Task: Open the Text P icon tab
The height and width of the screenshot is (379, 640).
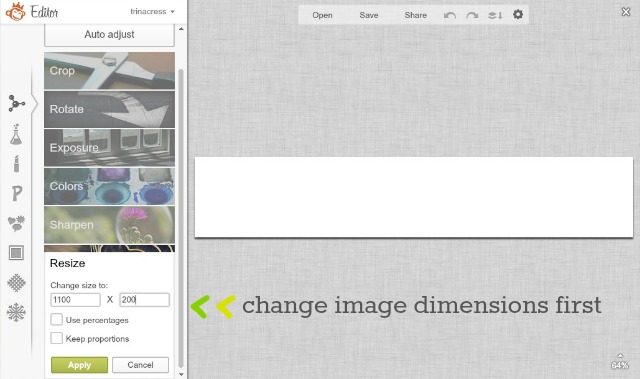Action: pyautogui.click(x=17, y=193)
